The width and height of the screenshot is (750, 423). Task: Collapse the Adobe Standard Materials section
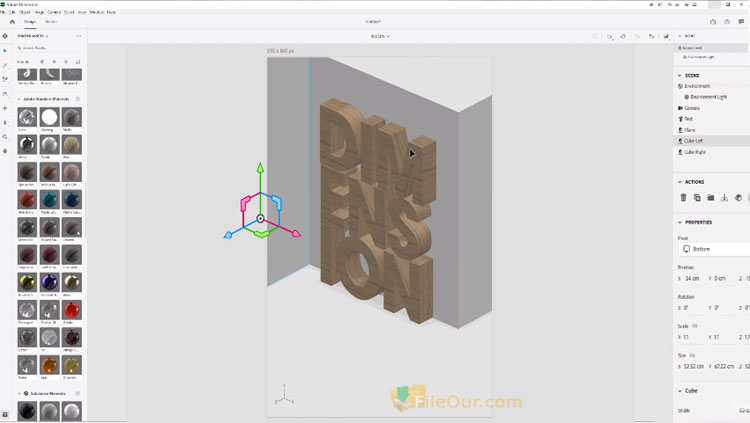tap(19, 99)
